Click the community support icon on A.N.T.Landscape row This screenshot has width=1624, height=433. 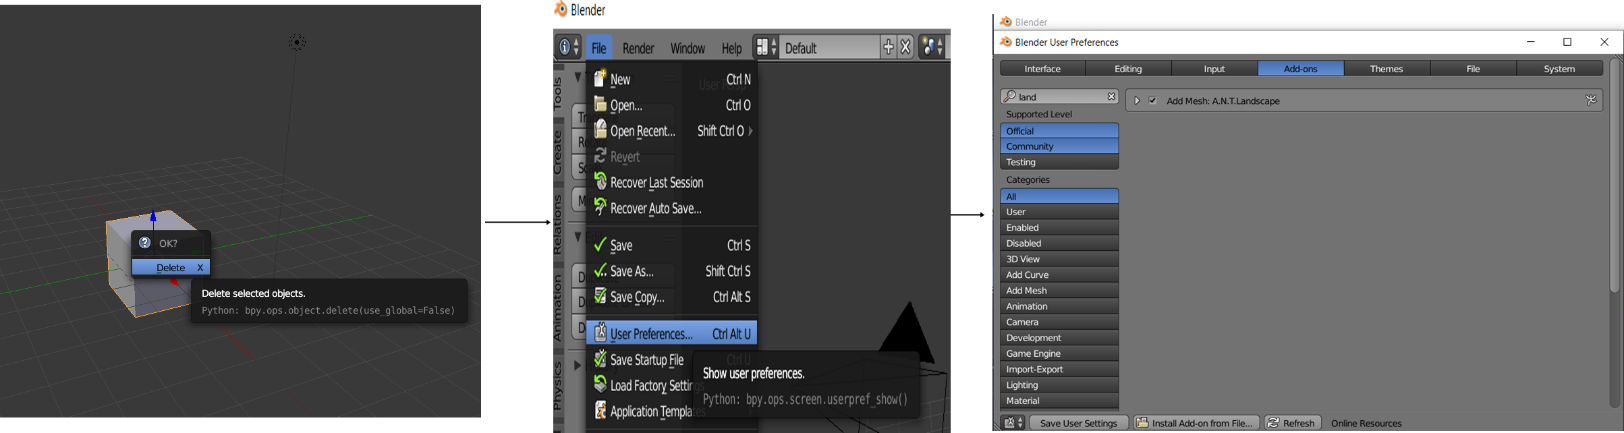coord(1591,100)
